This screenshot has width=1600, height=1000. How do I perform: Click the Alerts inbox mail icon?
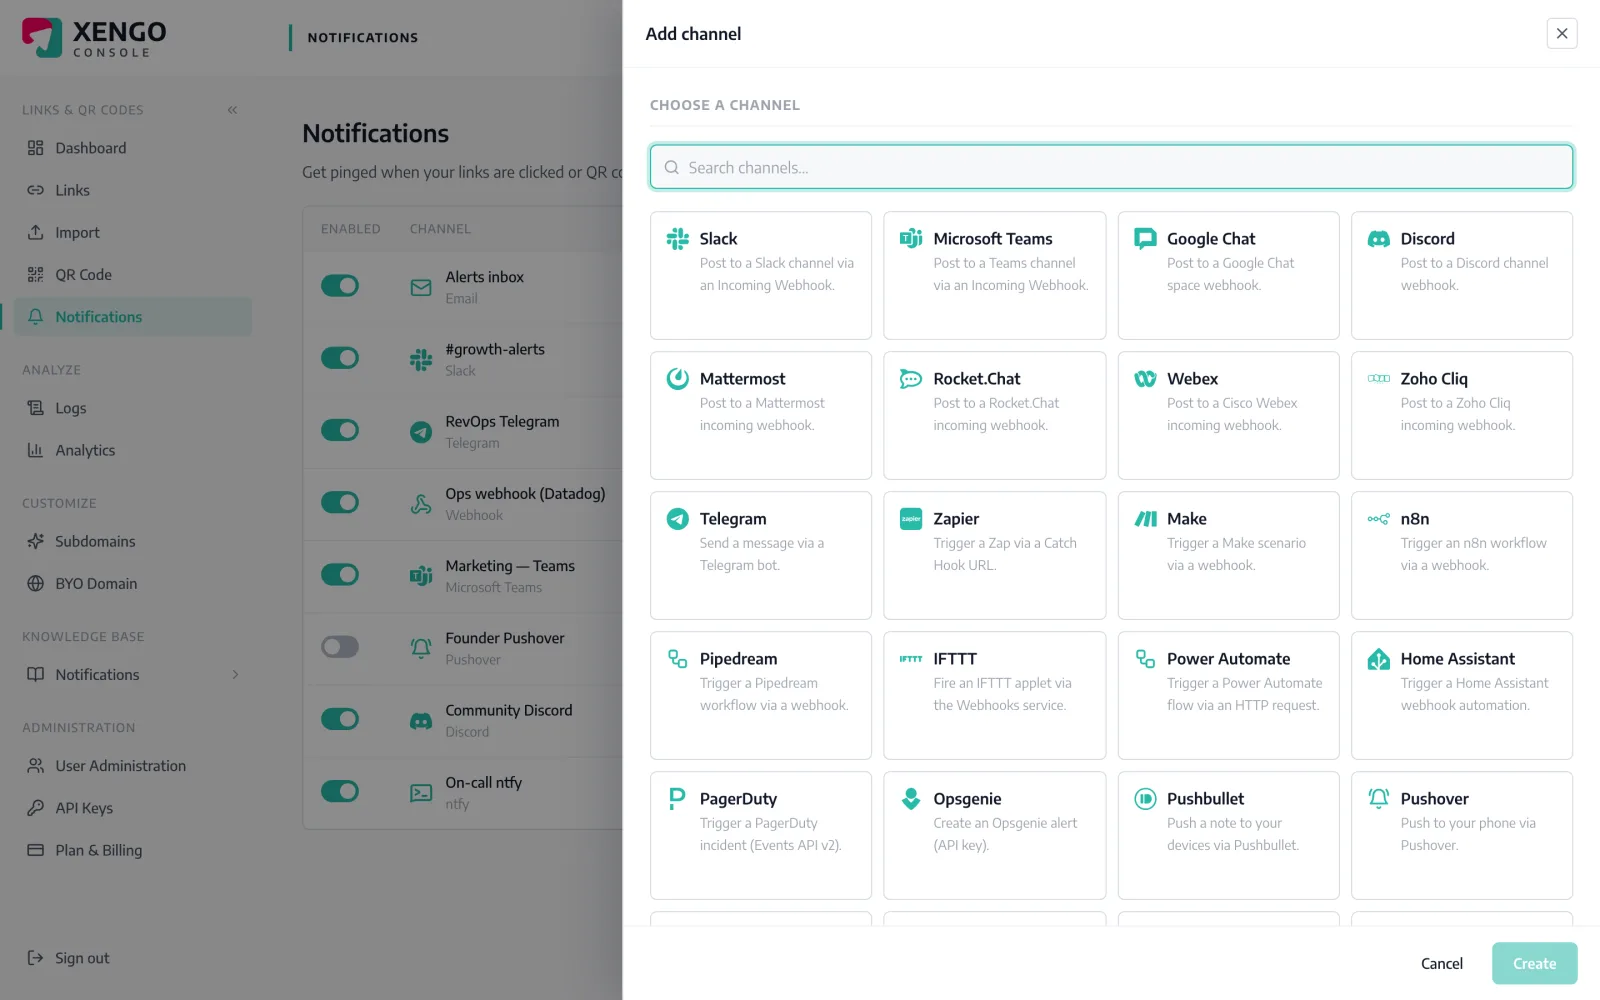421,288
